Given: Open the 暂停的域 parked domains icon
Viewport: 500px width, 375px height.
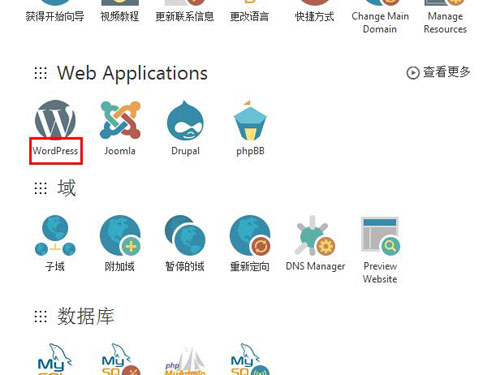Looking at the screenshot, I should click(x=185, y=235).
